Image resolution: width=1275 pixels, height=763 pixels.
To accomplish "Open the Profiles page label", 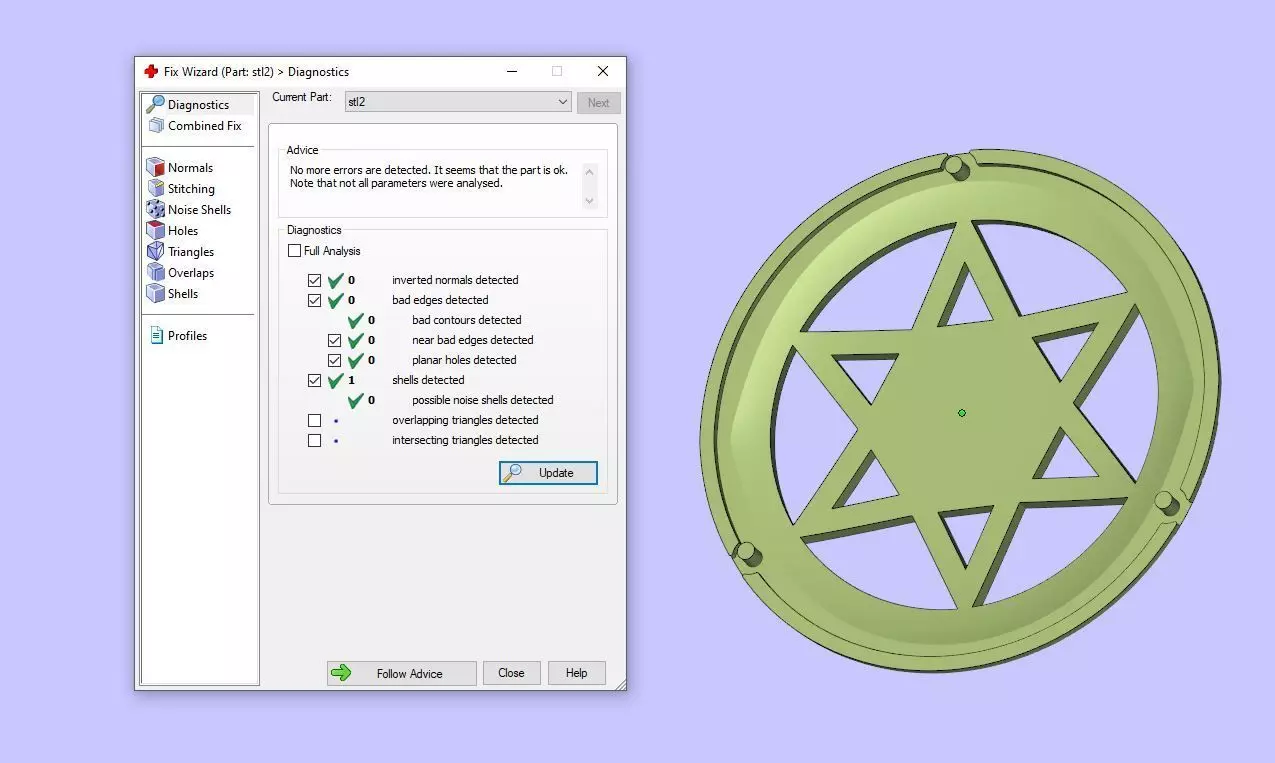I will point(187,336).
